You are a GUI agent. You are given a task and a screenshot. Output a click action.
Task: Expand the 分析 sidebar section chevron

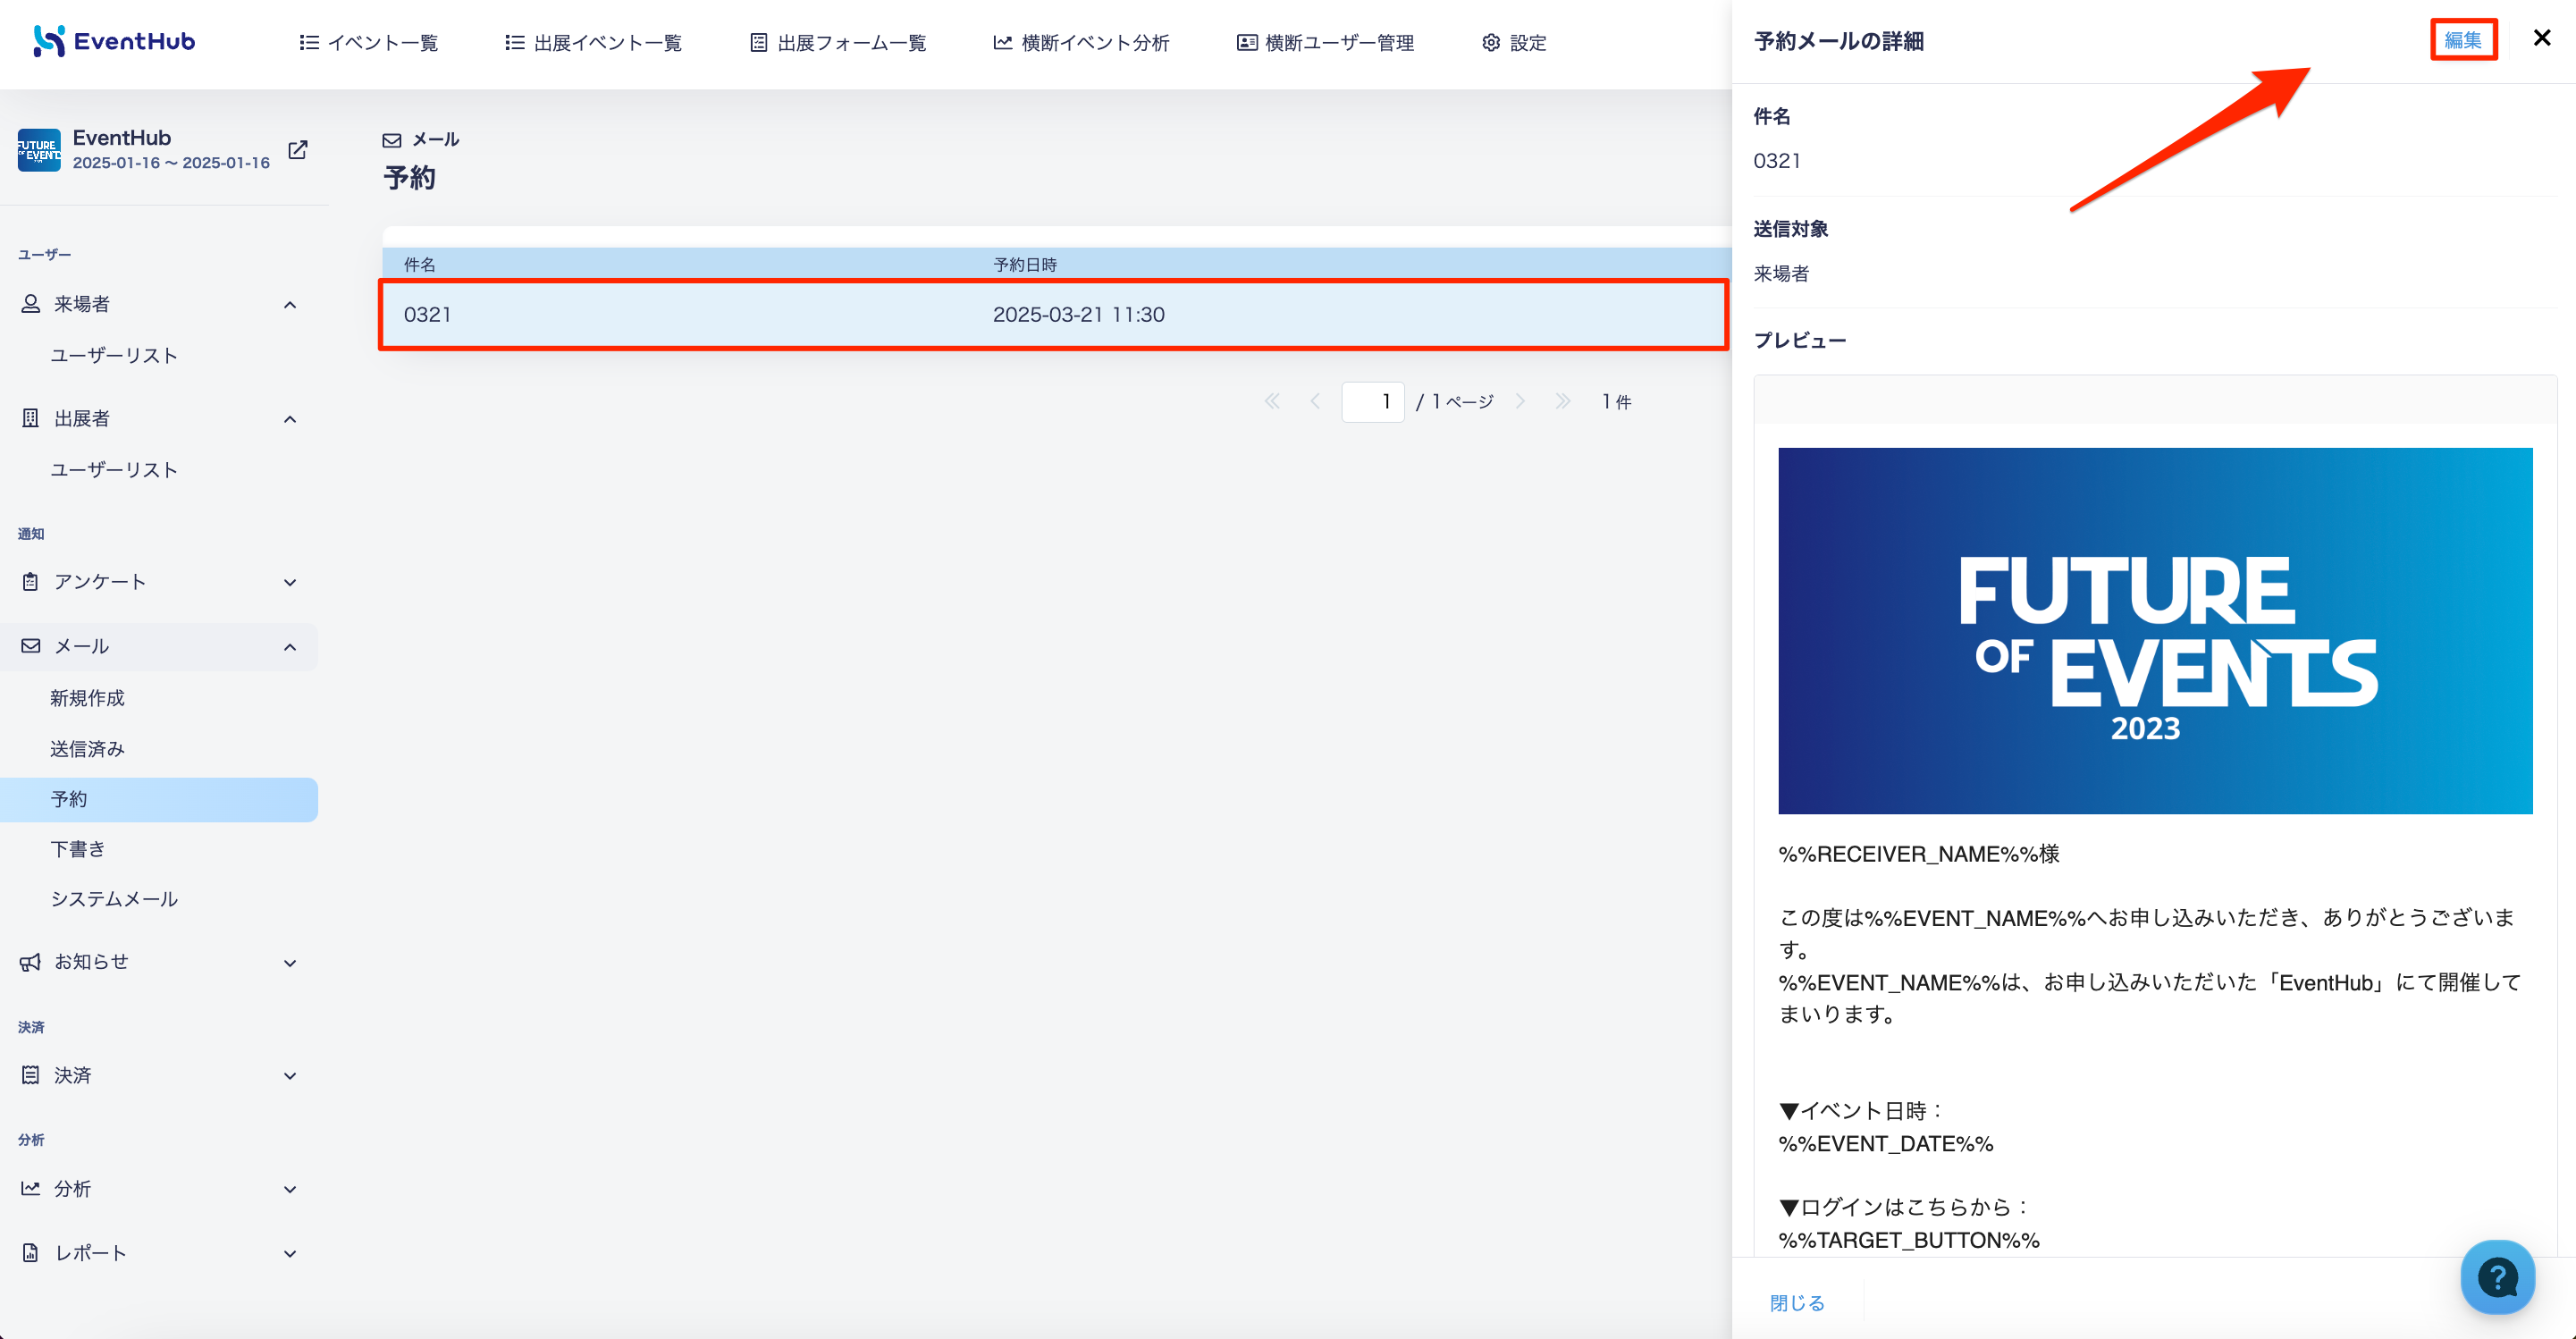(x=290, y=1190)
